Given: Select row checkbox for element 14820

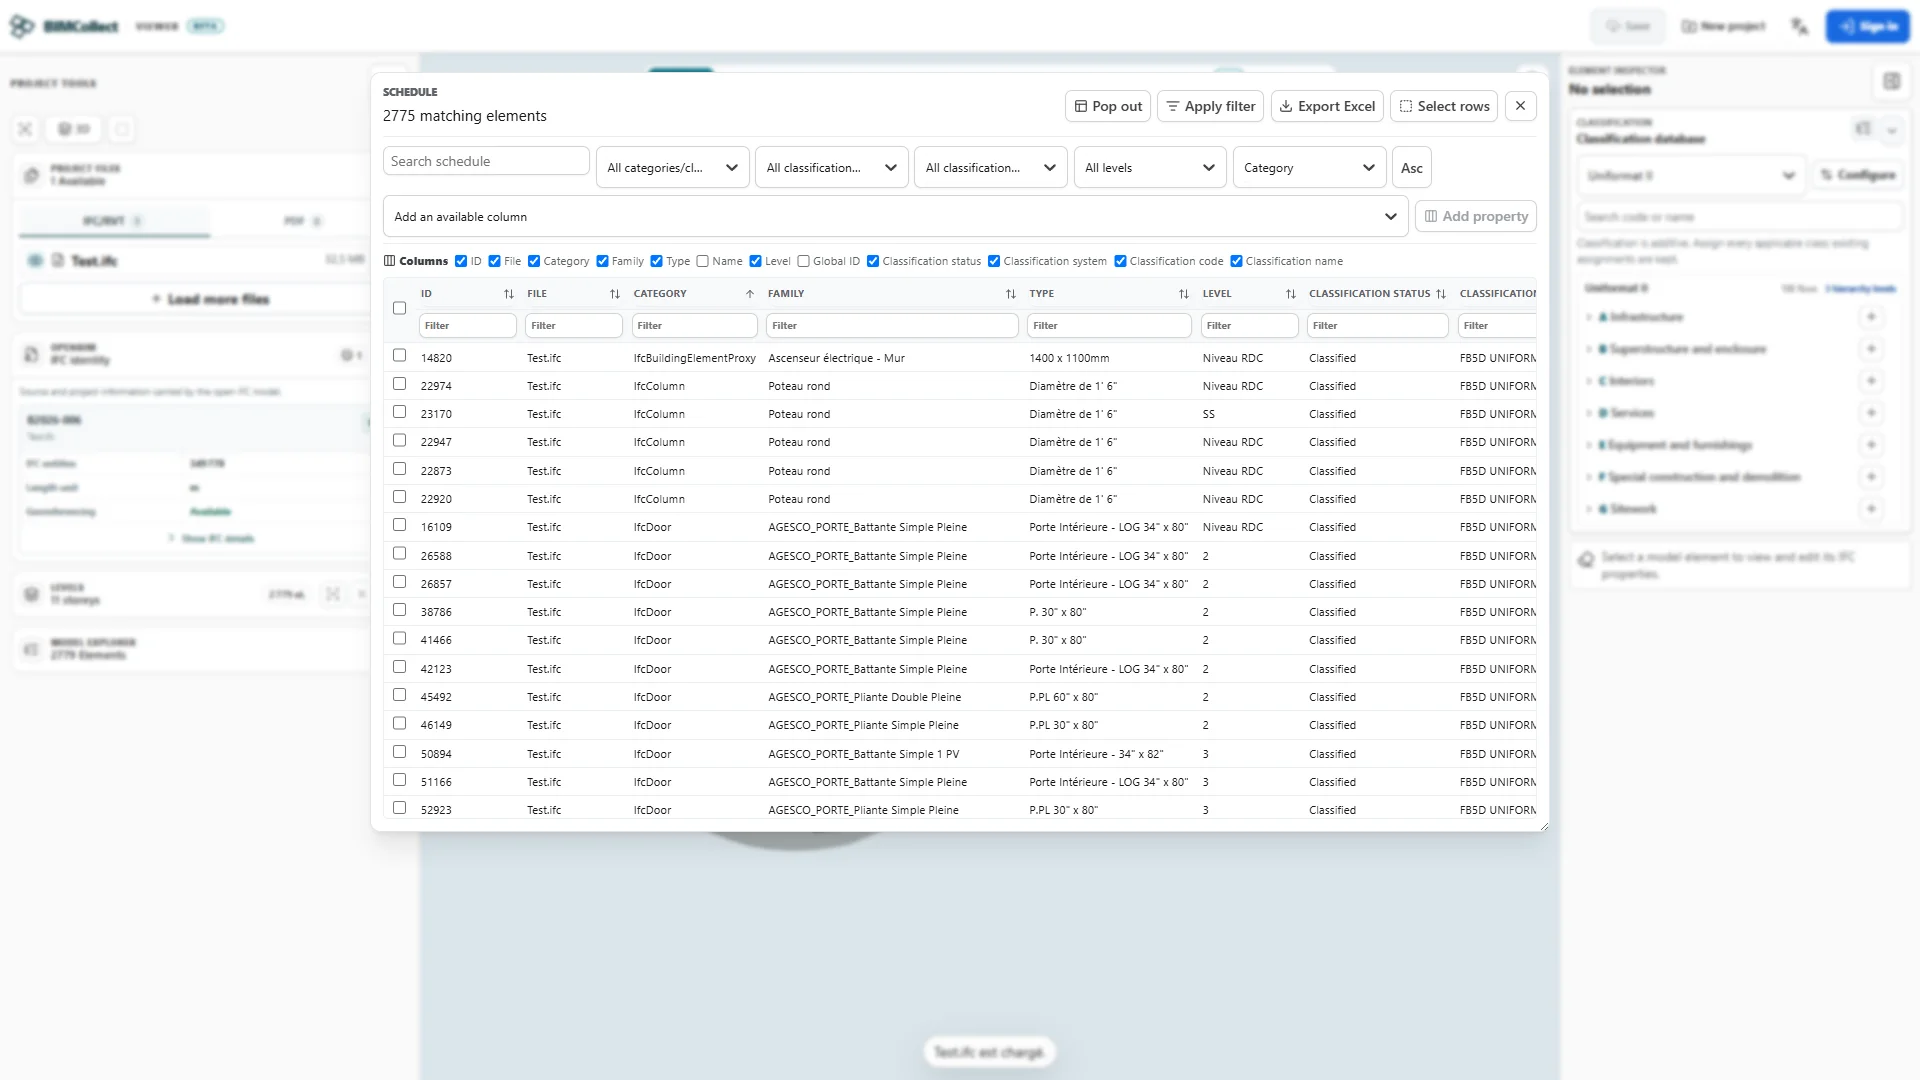Looking at the screenshot, I should tap(400, 355).
